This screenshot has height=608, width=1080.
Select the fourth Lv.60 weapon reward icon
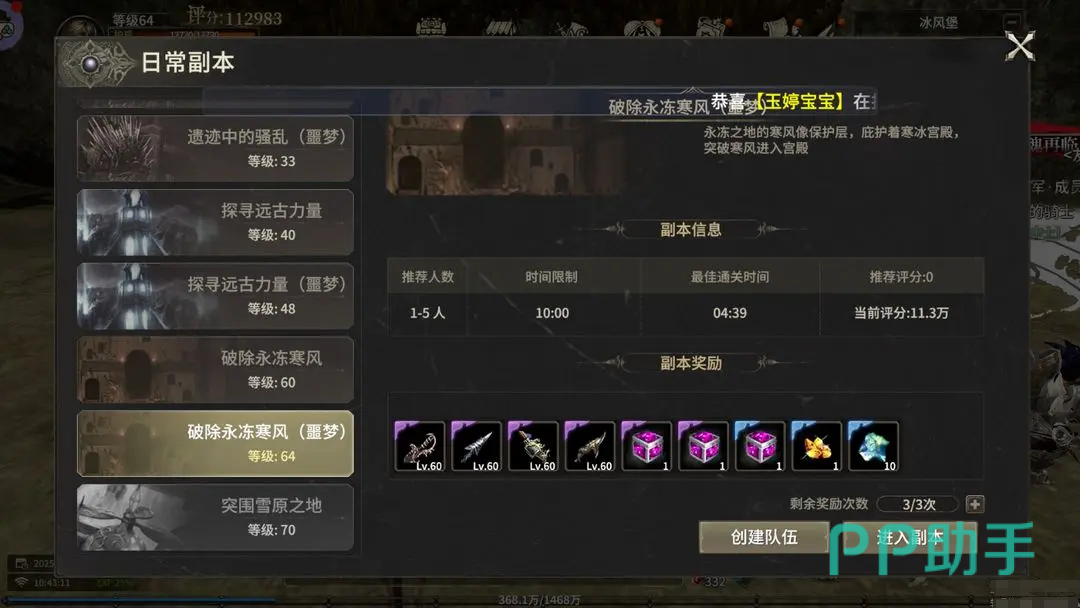click(590, 446)
